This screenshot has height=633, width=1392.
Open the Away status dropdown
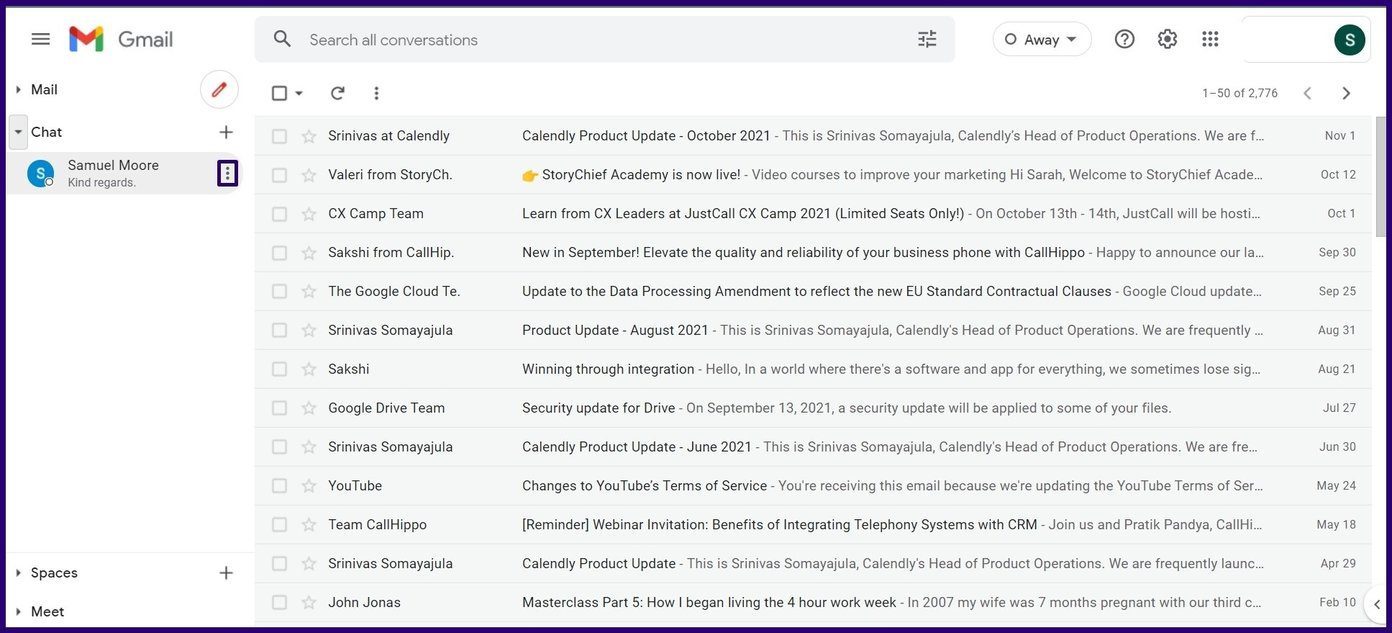(1042, 39)
